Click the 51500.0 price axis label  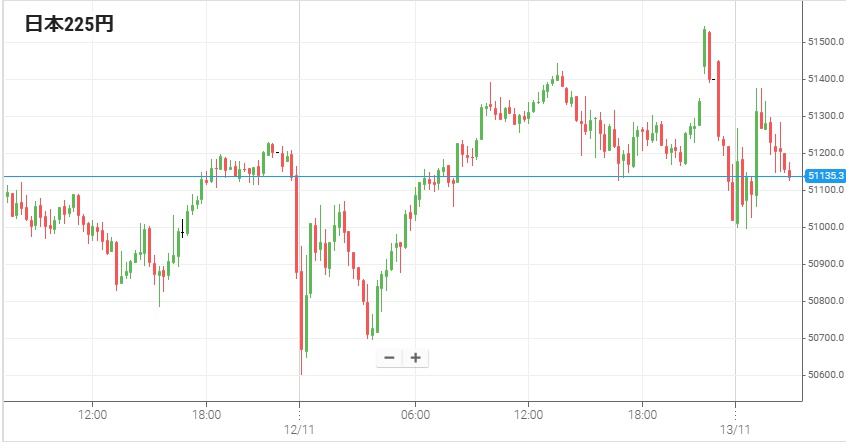coord(824,42)
